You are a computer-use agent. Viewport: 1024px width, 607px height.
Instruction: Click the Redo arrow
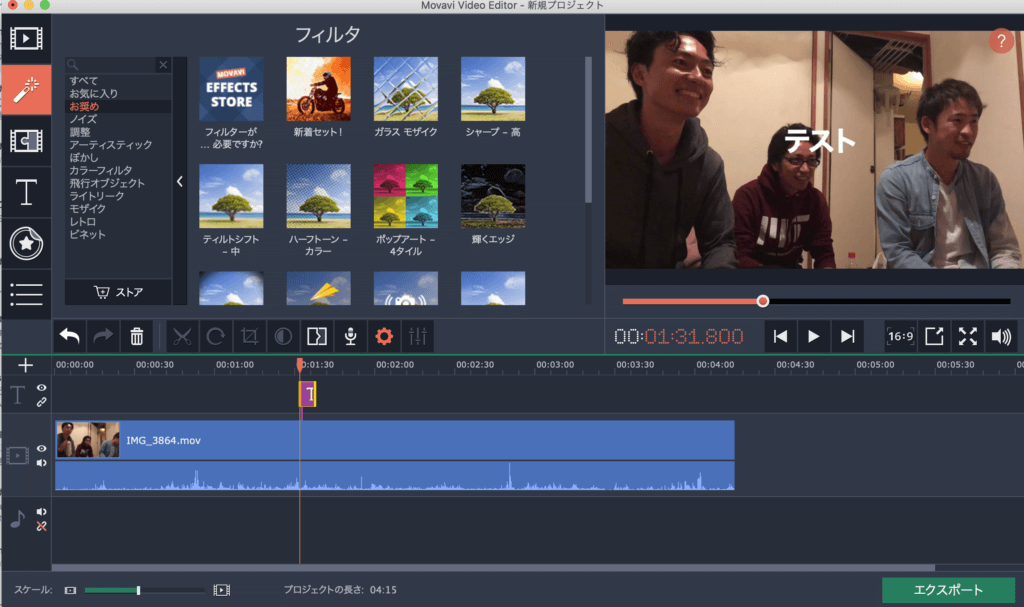coord(103,336)
